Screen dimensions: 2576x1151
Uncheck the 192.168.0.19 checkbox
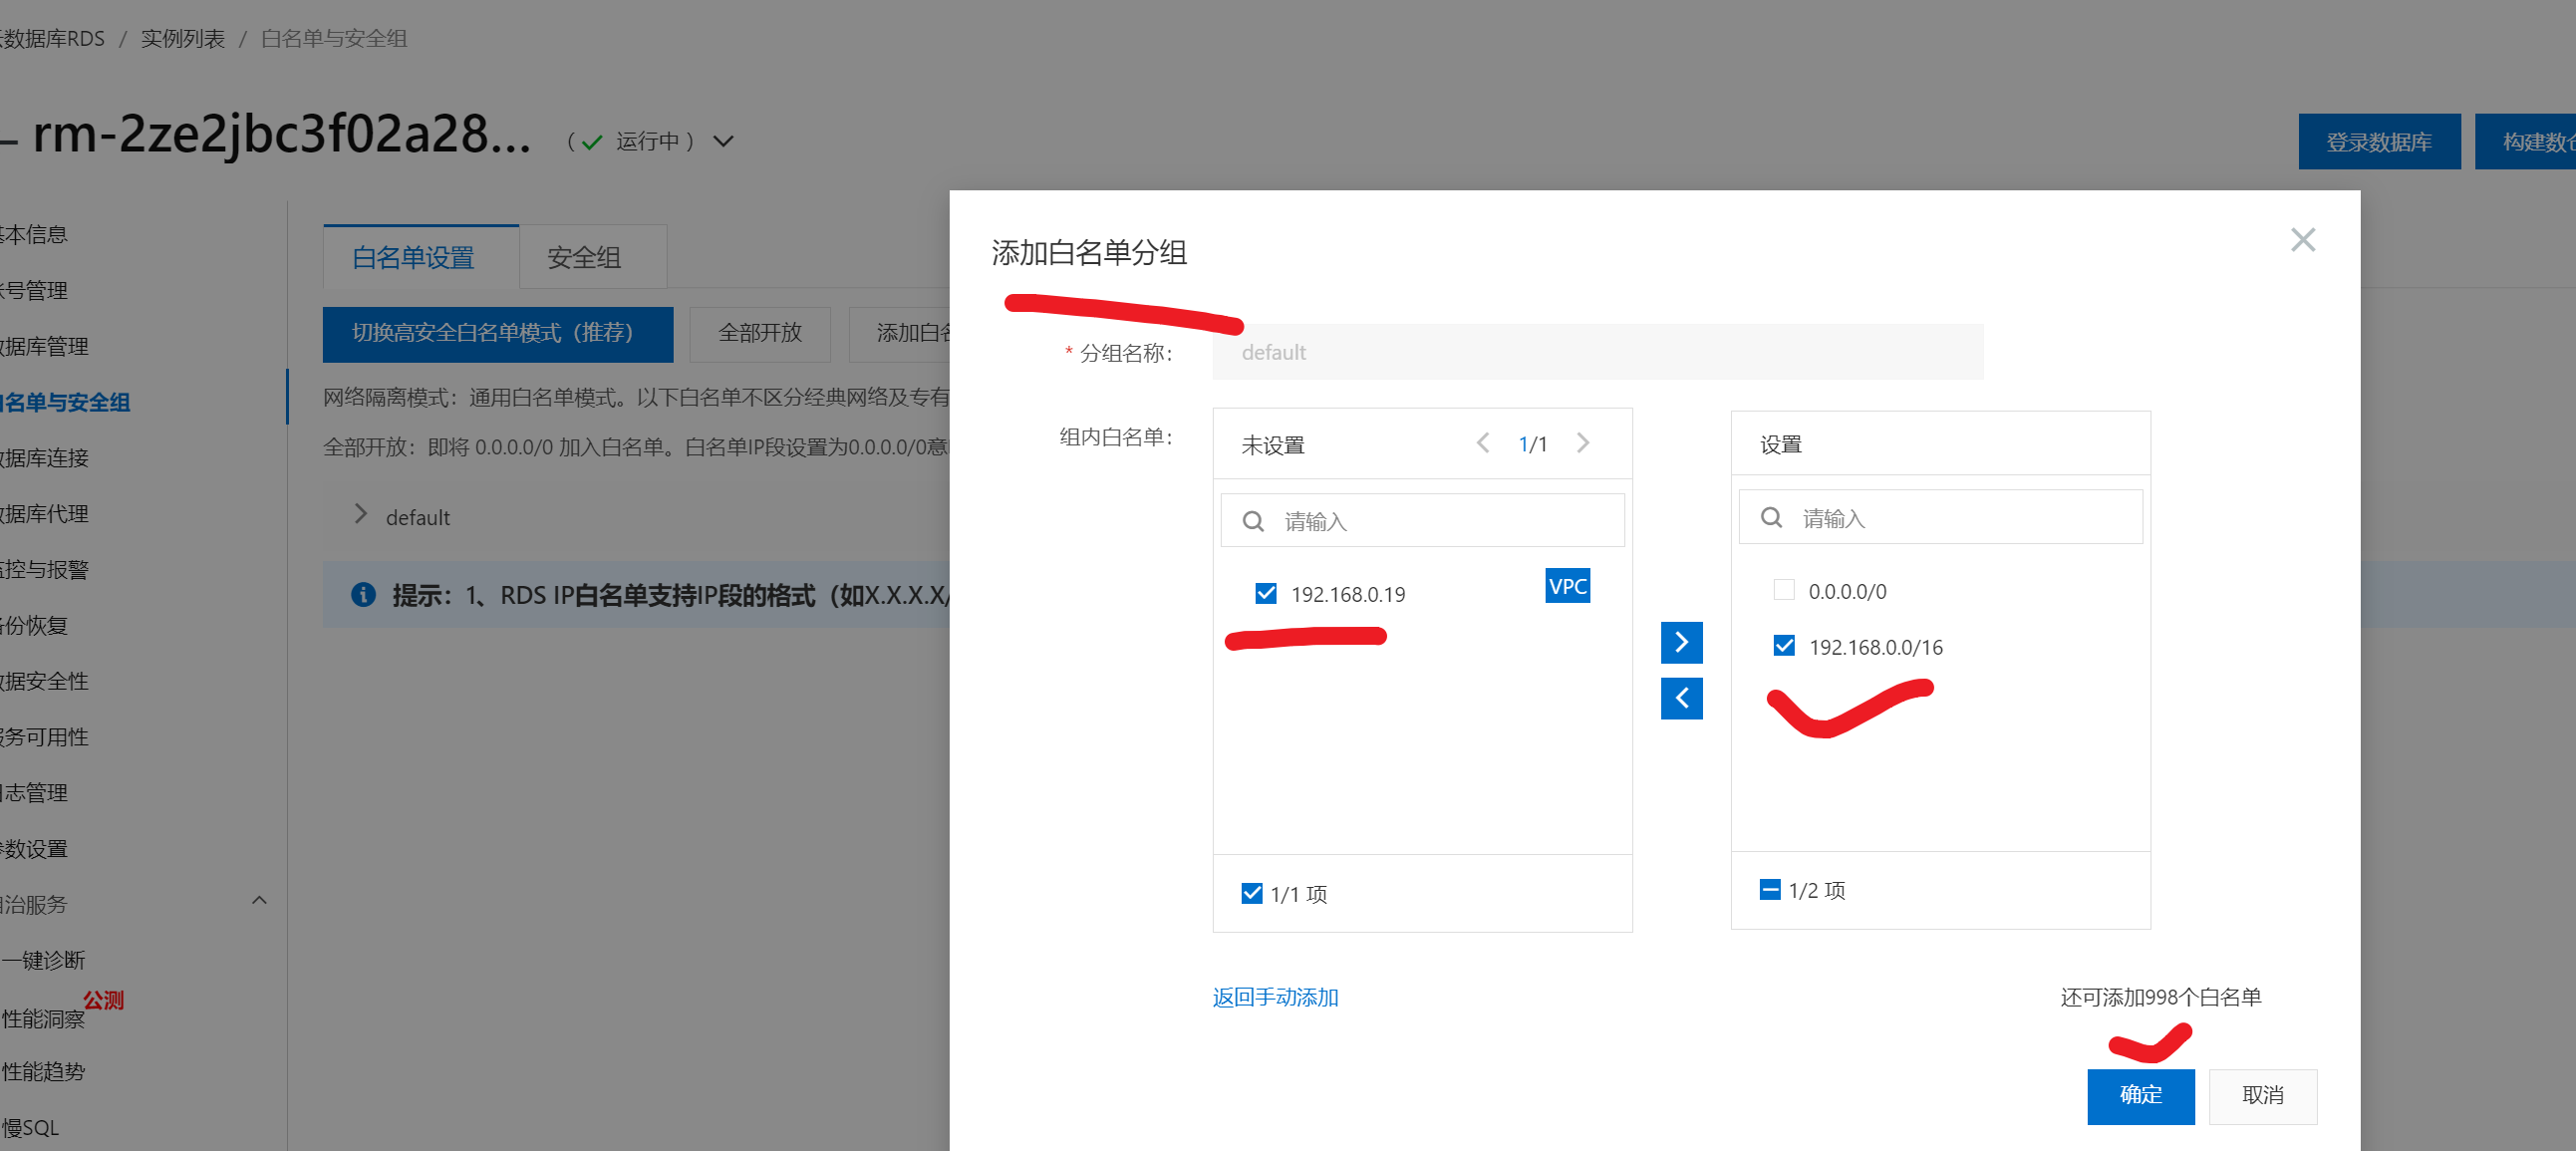[x=1265, y=594]
